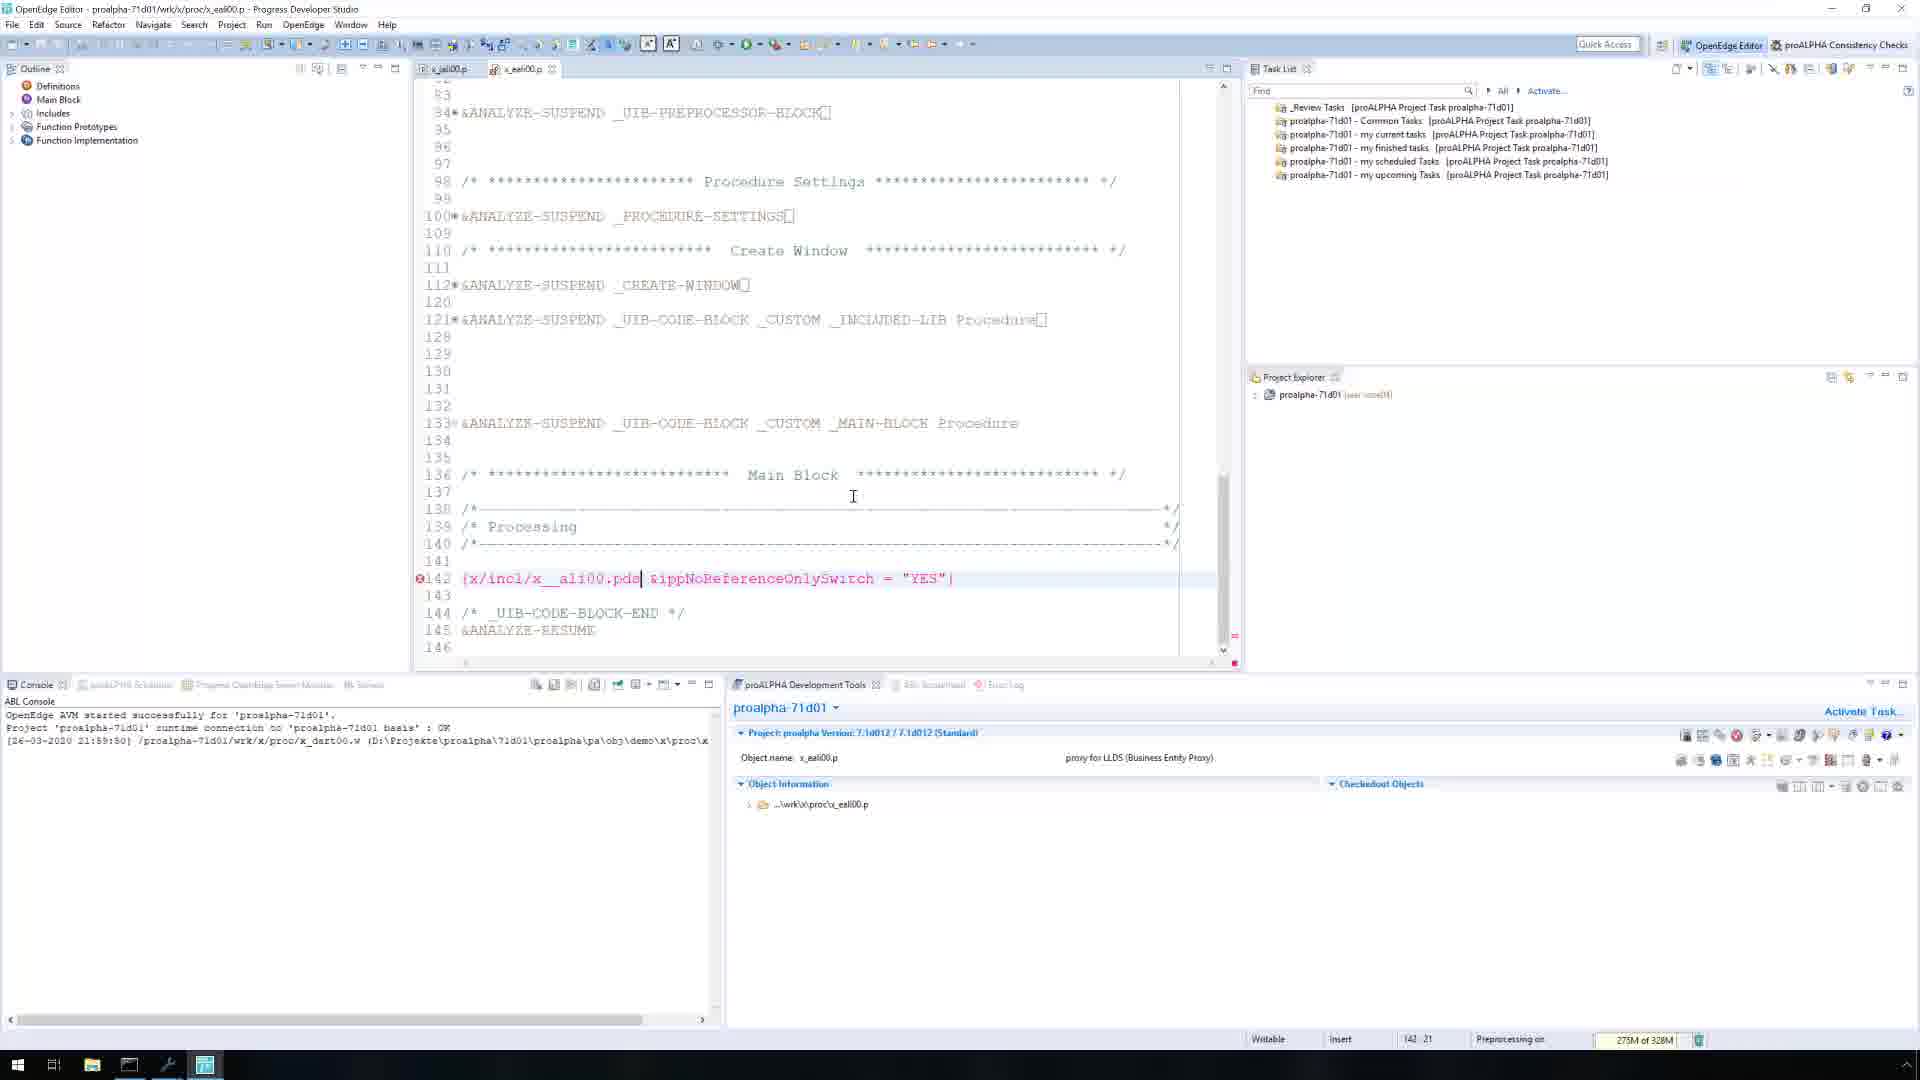This screenshot has height=1080, width=1920.
Task: Open File Explorer from taskbar
Action: [92, 1065]
